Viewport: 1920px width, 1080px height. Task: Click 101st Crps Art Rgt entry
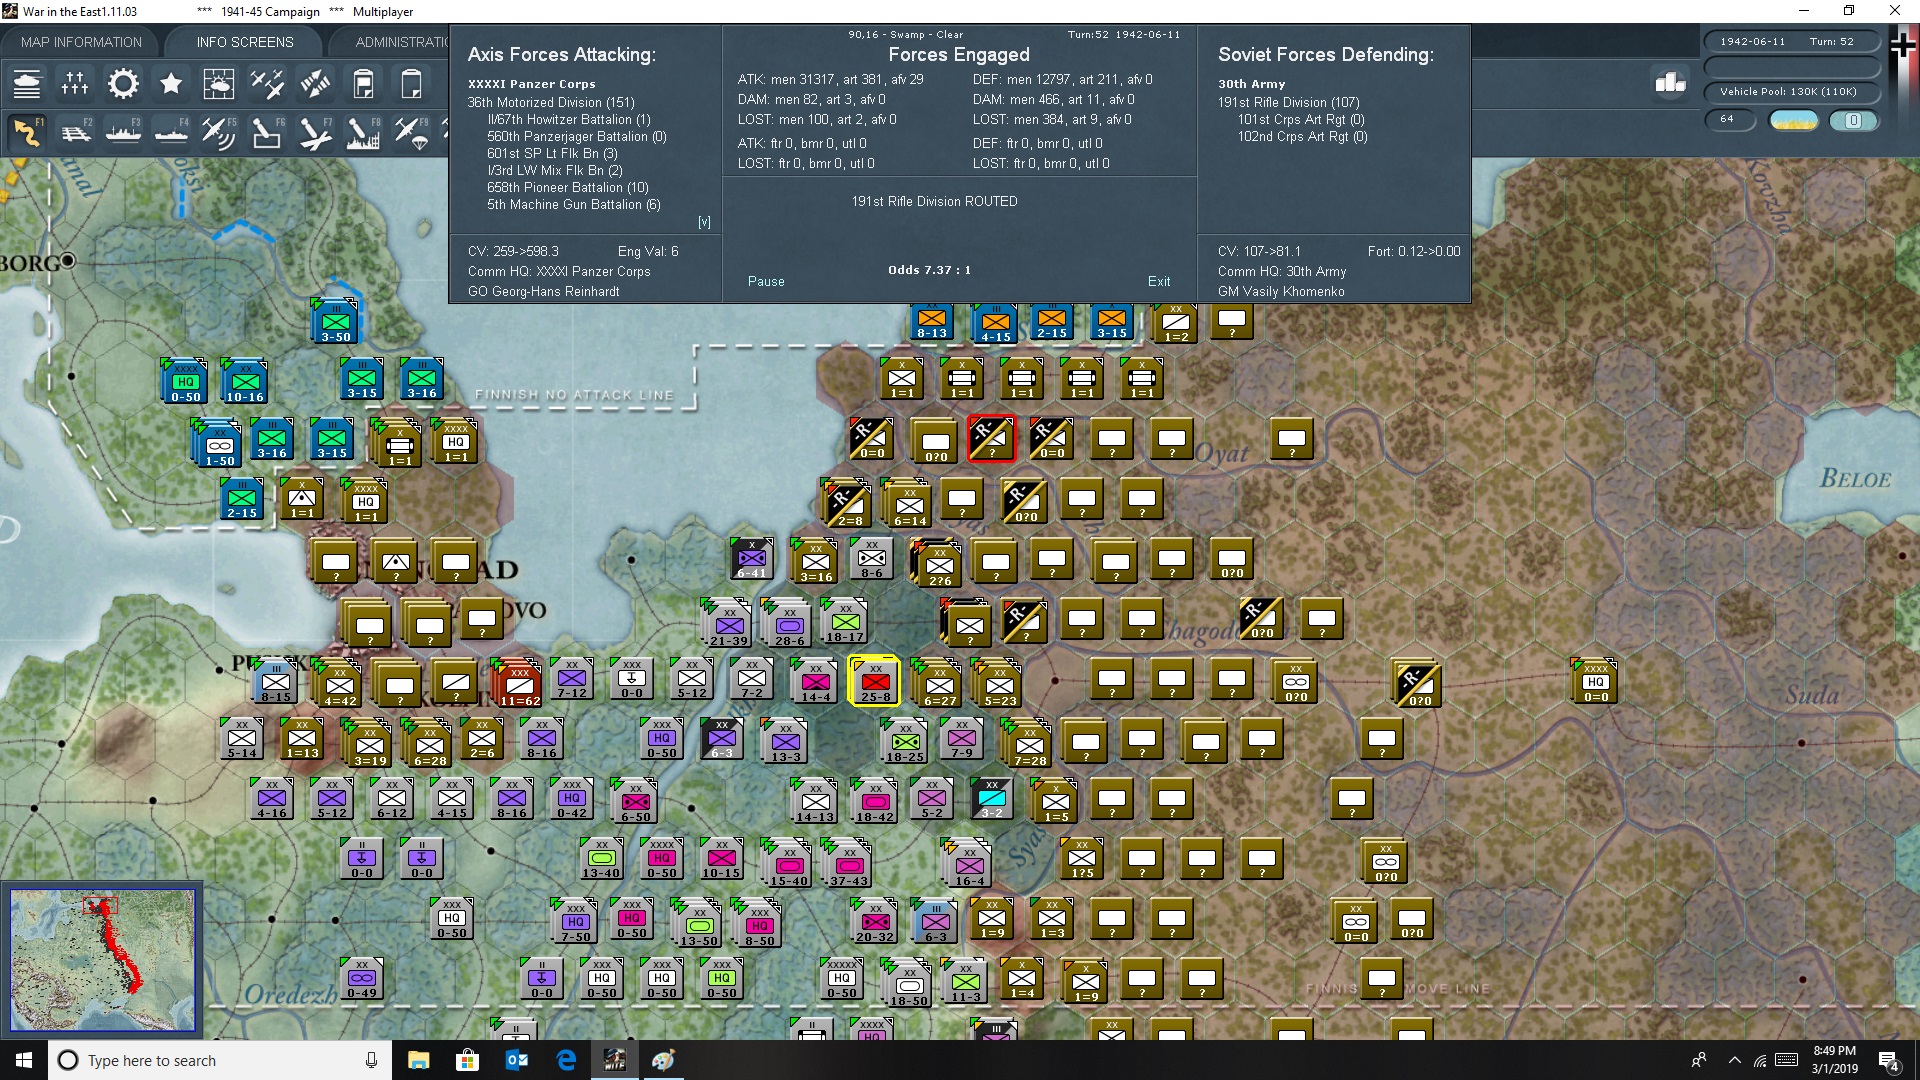(x=1301, y=119)
